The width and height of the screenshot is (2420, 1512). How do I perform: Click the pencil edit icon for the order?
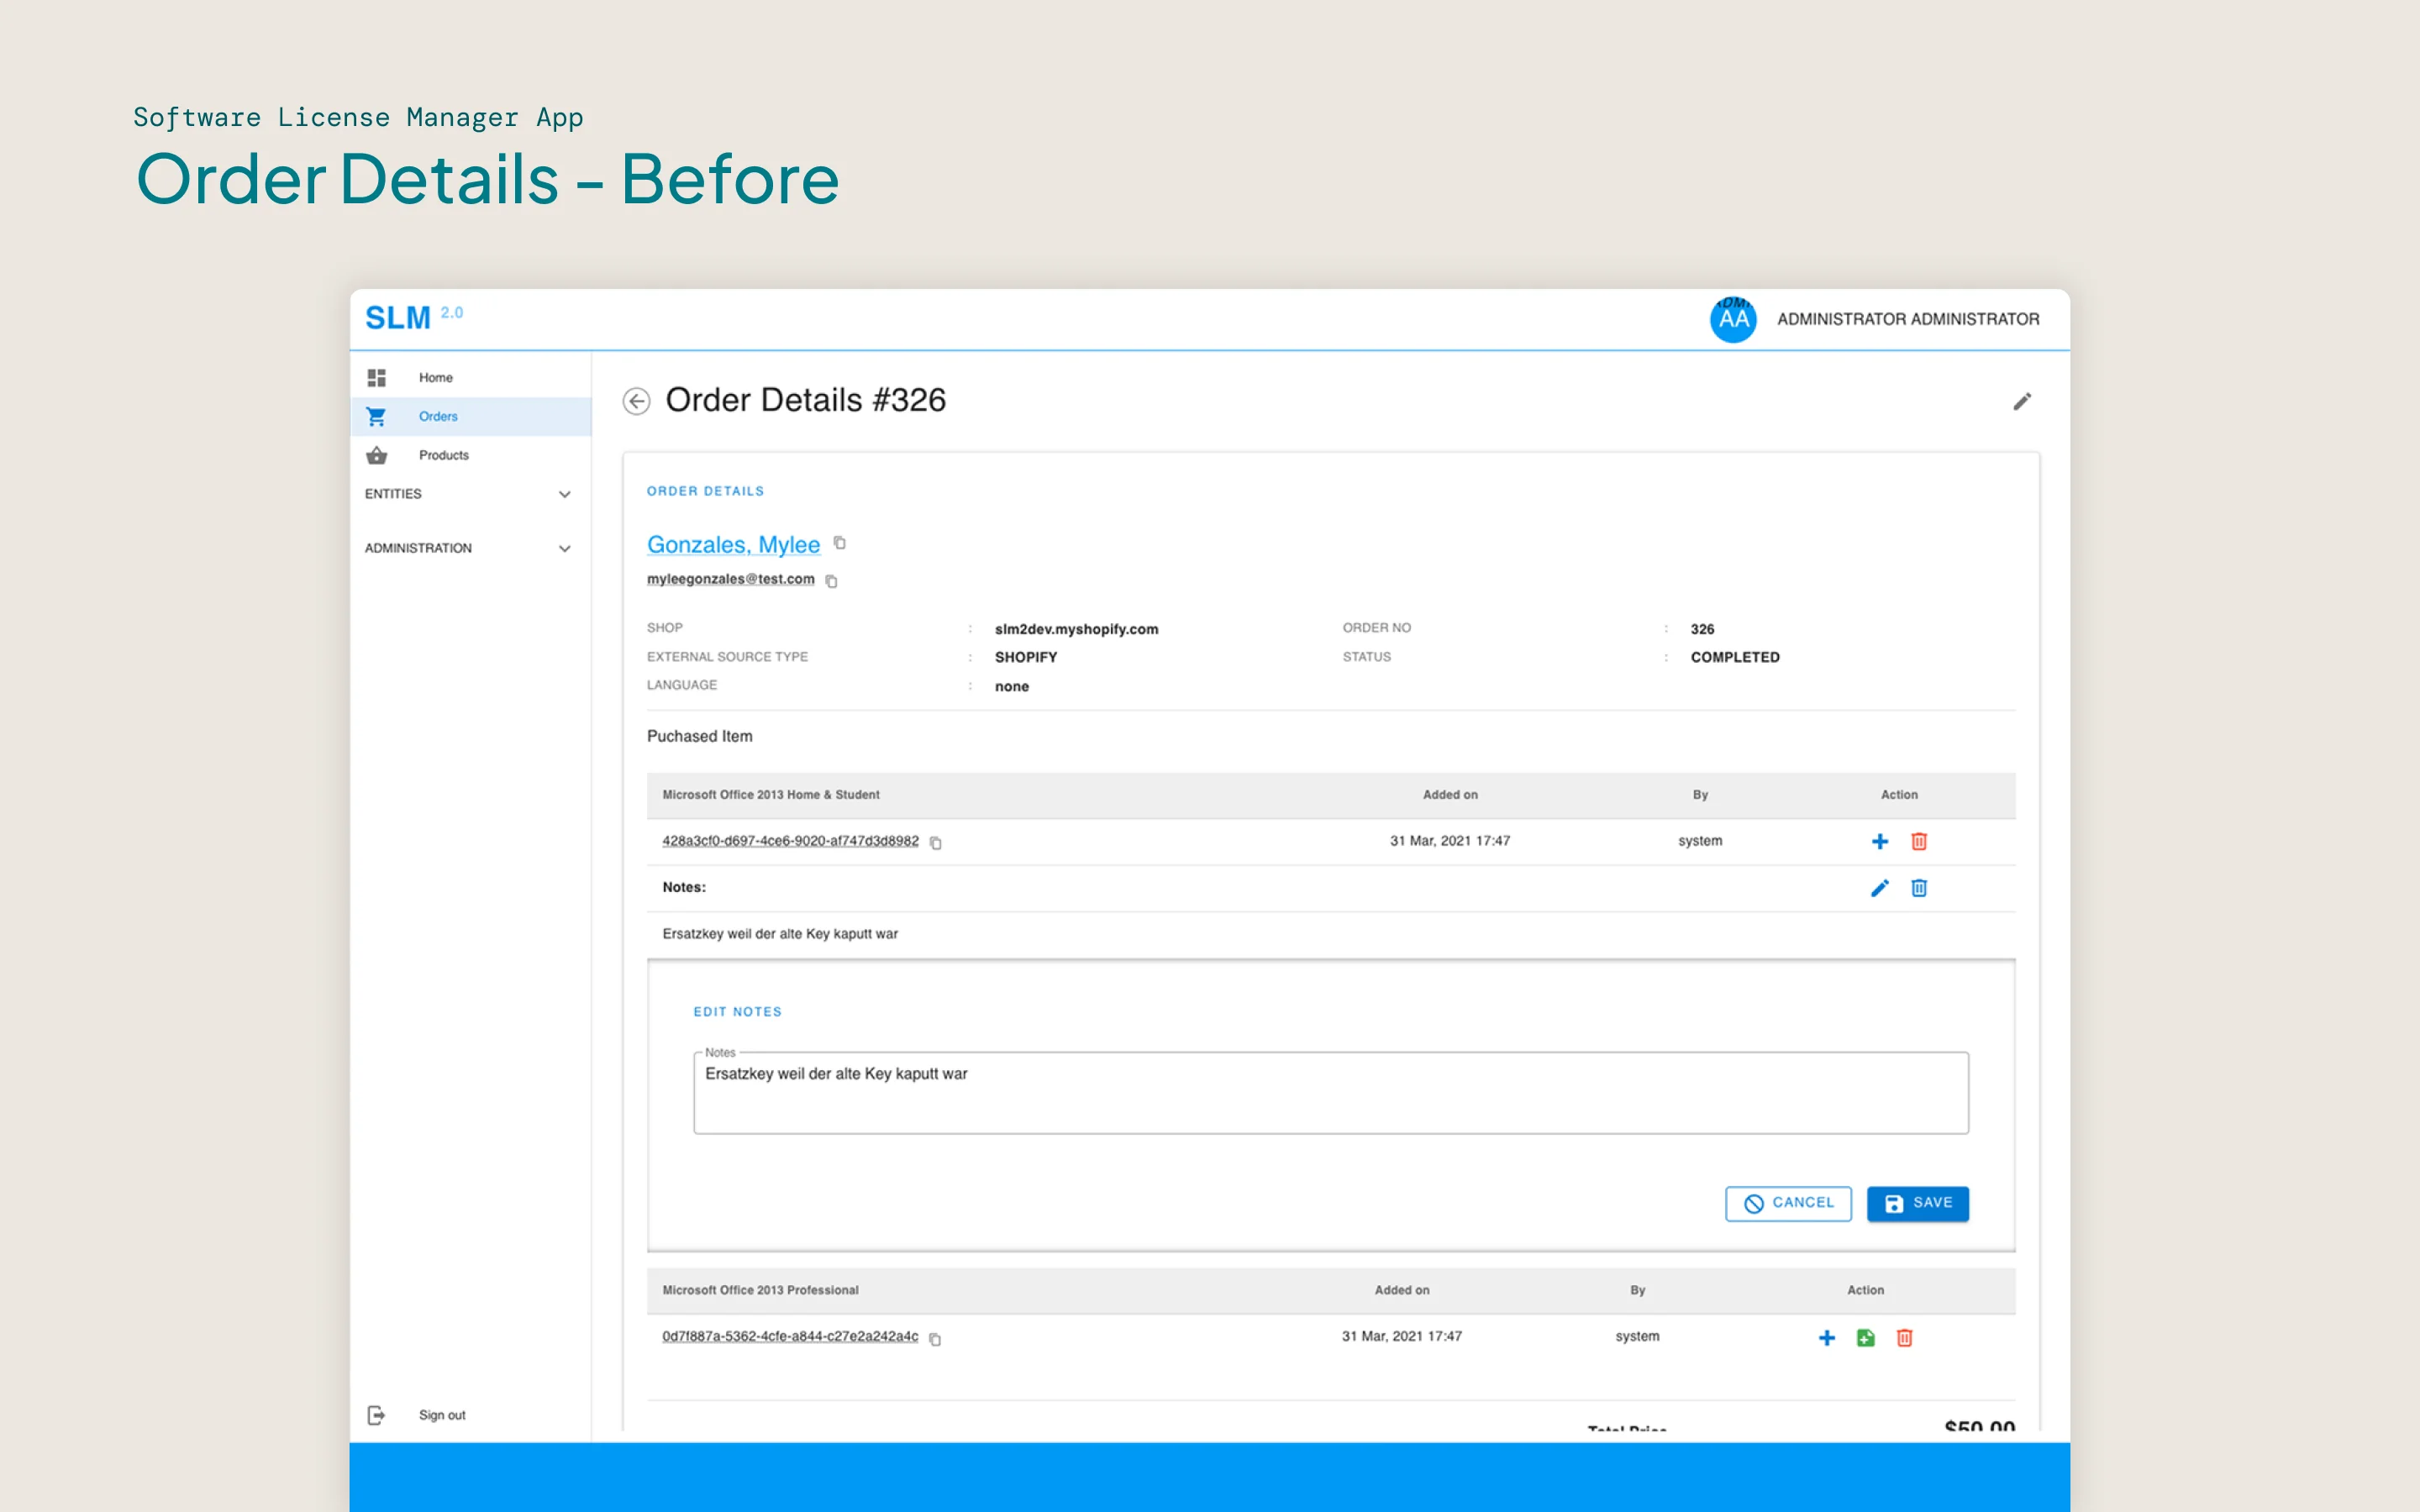tap(2022, 401)
